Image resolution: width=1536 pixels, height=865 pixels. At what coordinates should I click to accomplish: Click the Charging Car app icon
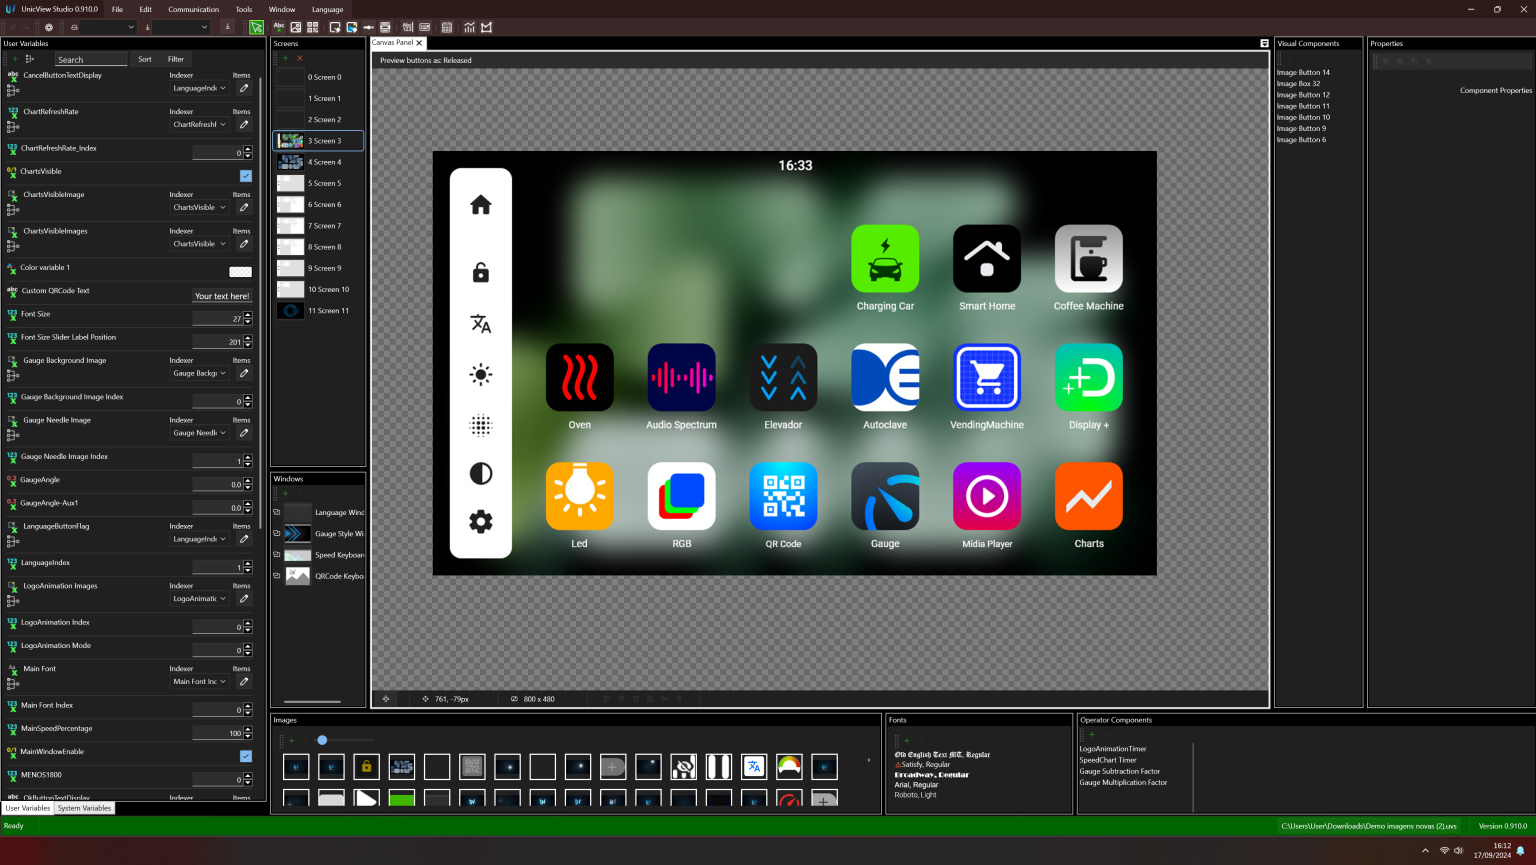[885, 259]
